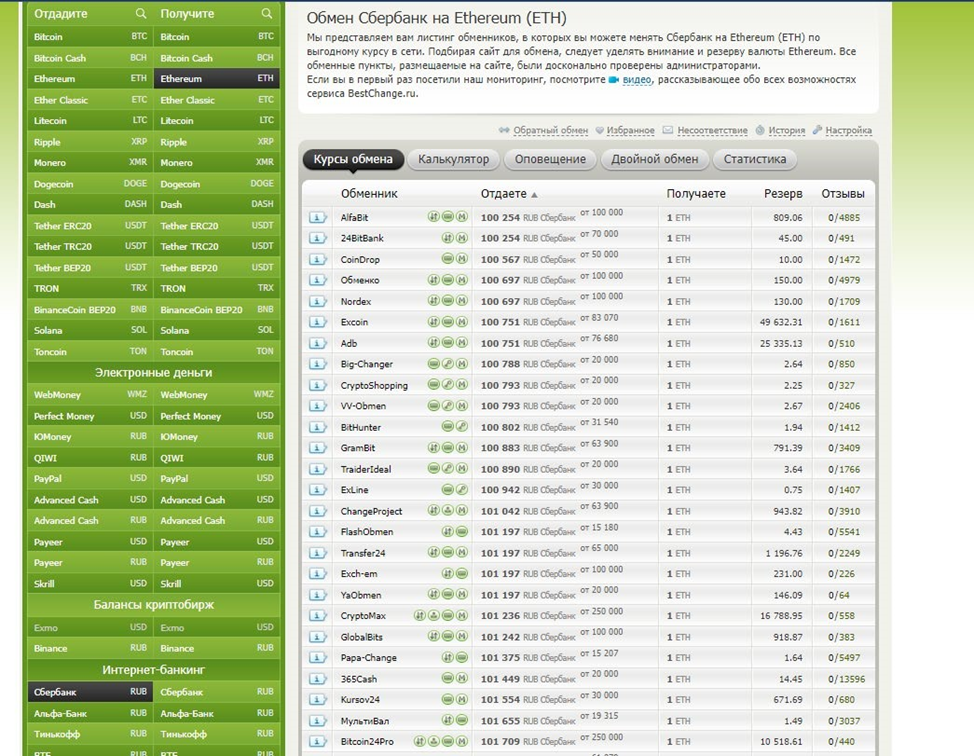Click the arrows icon beside Обратный обмен
The image size is (974, 756).
504,130
